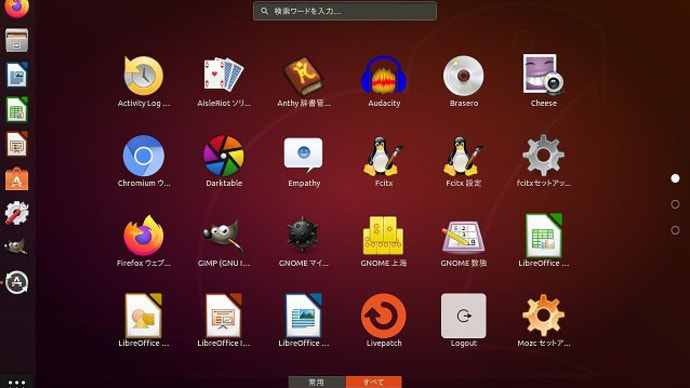
Task: Open system settings tool in dock
Action: 17,213
